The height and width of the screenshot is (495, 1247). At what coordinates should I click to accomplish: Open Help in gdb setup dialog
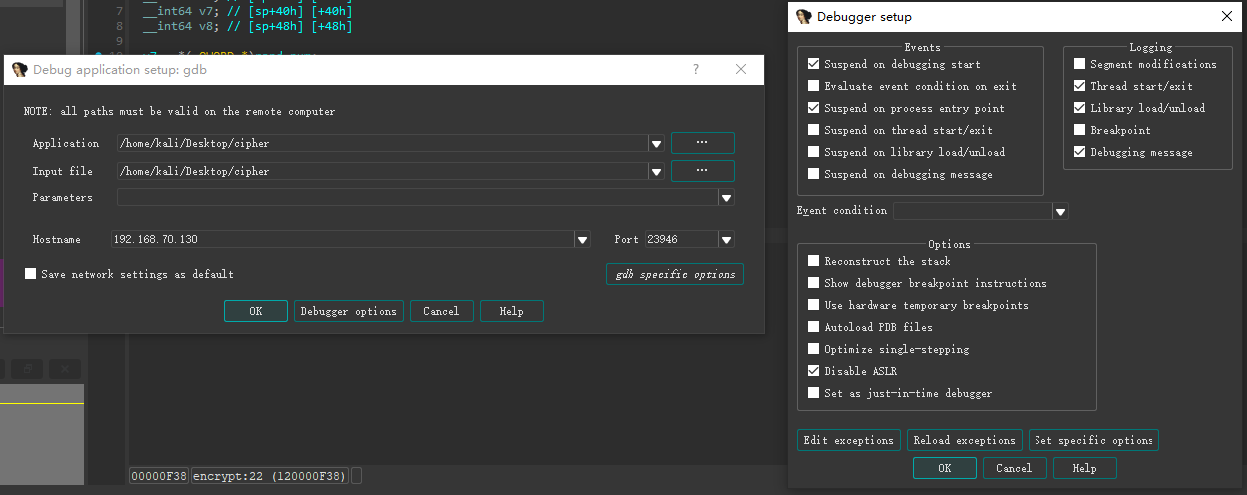point(512,311)
